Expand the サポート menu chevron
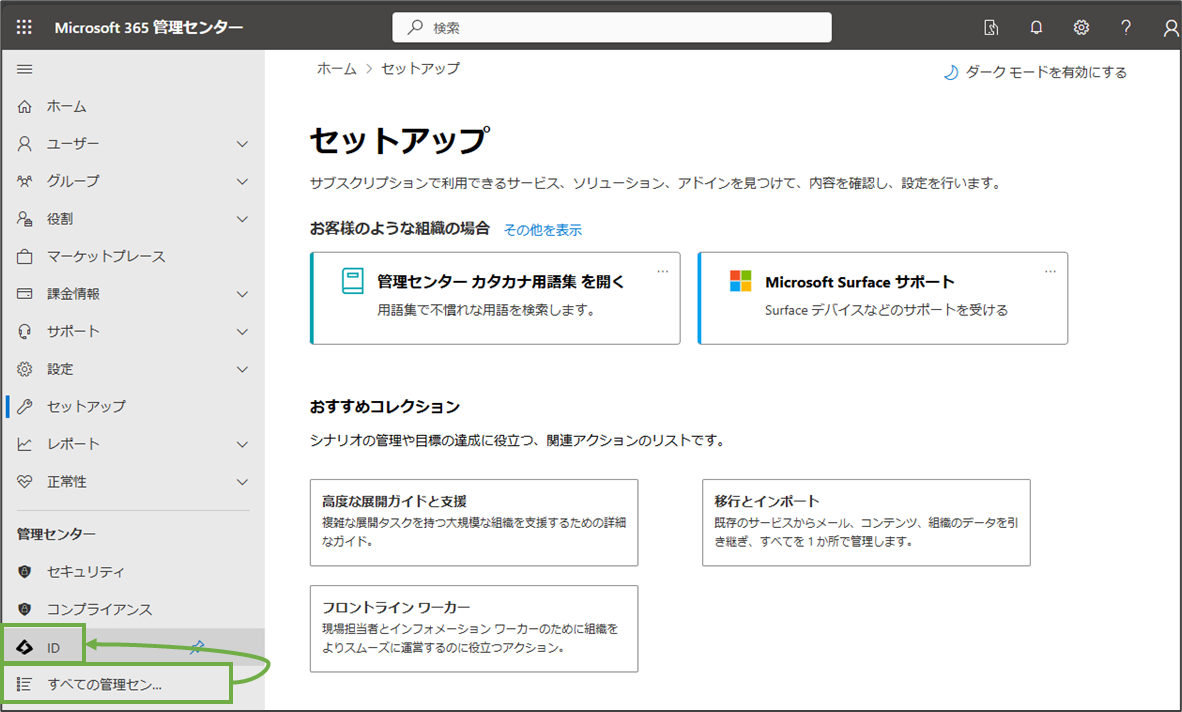 tap(243, 332)
